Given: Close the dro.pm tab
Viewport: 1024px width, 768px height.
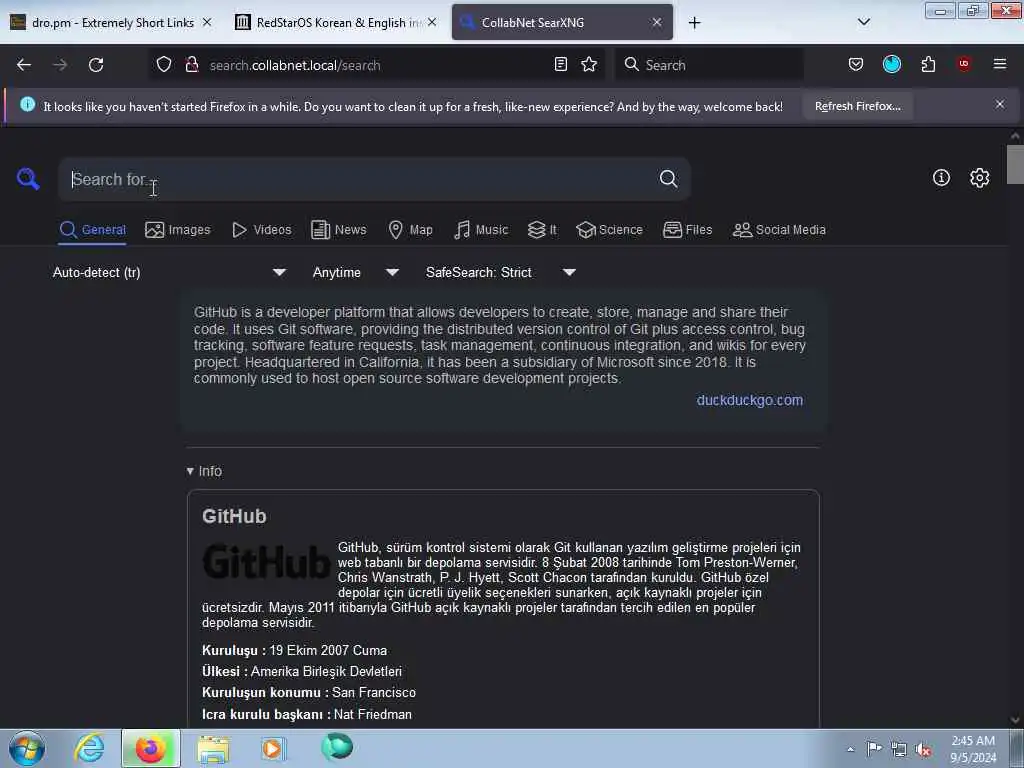Looking at the screenshot, I should click(207, 22).
